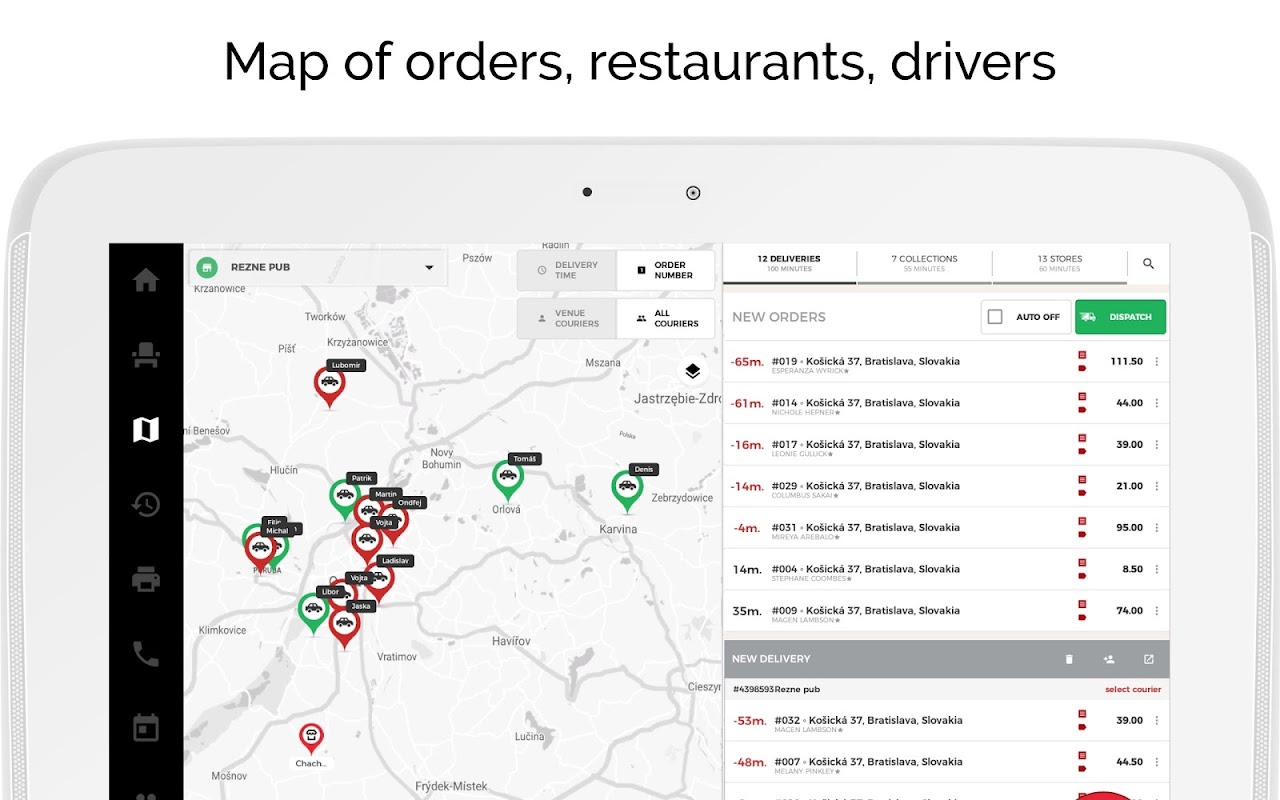This screenshot has width=1280, height=800.
Task: Click the note icon on order #019
Action: tap(1082, 355)
